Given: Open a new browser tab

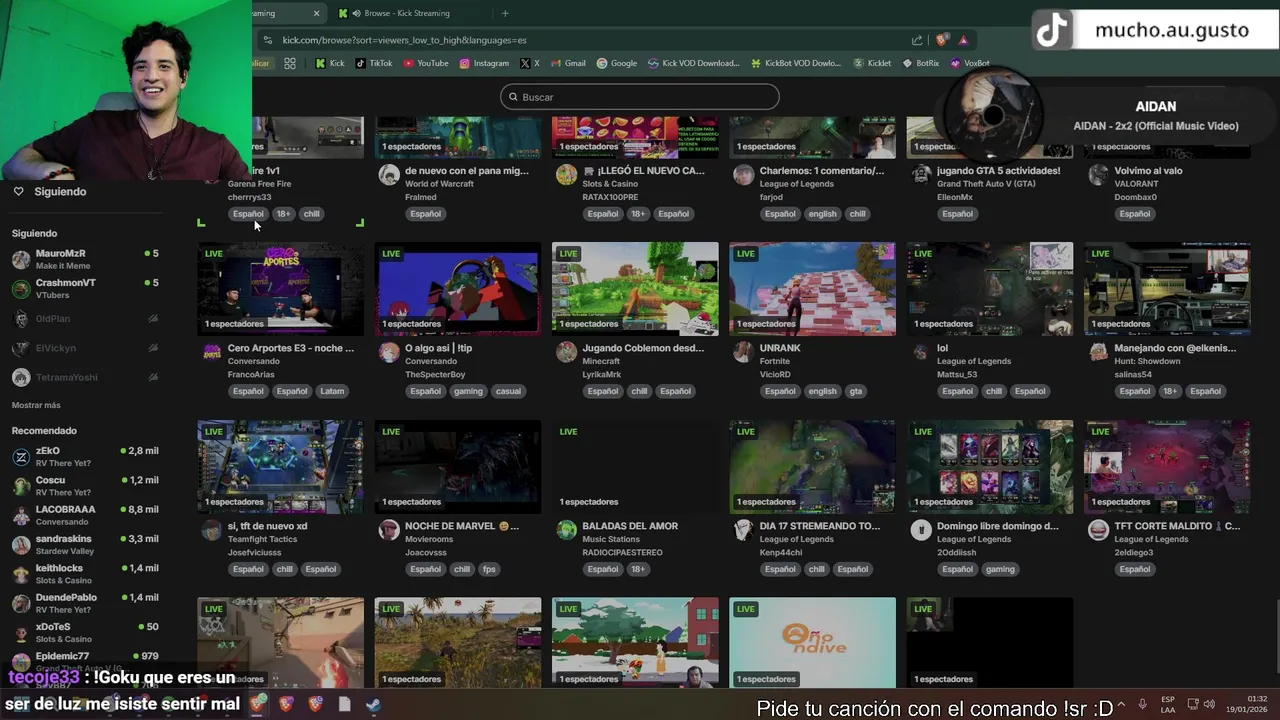Looking at the screenshot, I should (x=505, y=13).
